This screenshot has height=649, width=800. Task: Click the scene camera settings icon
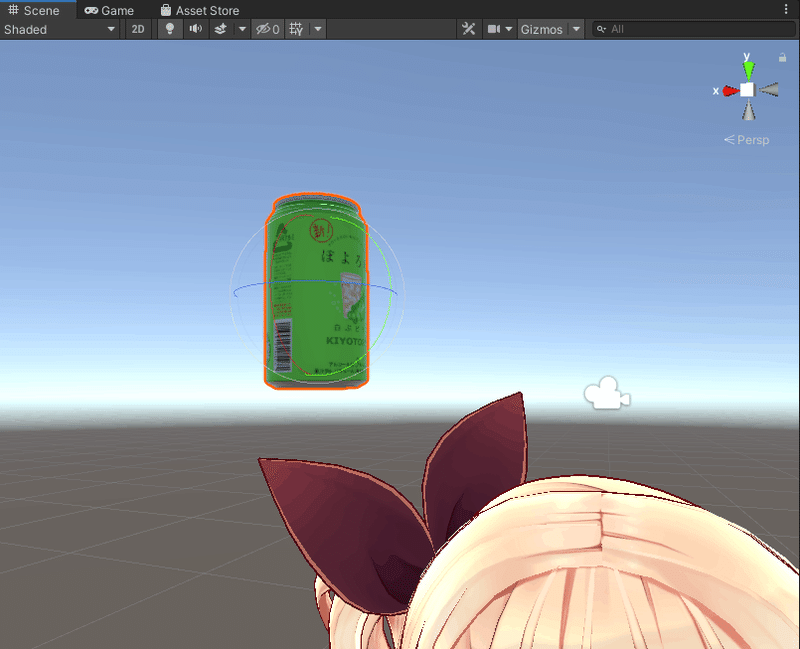click(x=495, y=29)
